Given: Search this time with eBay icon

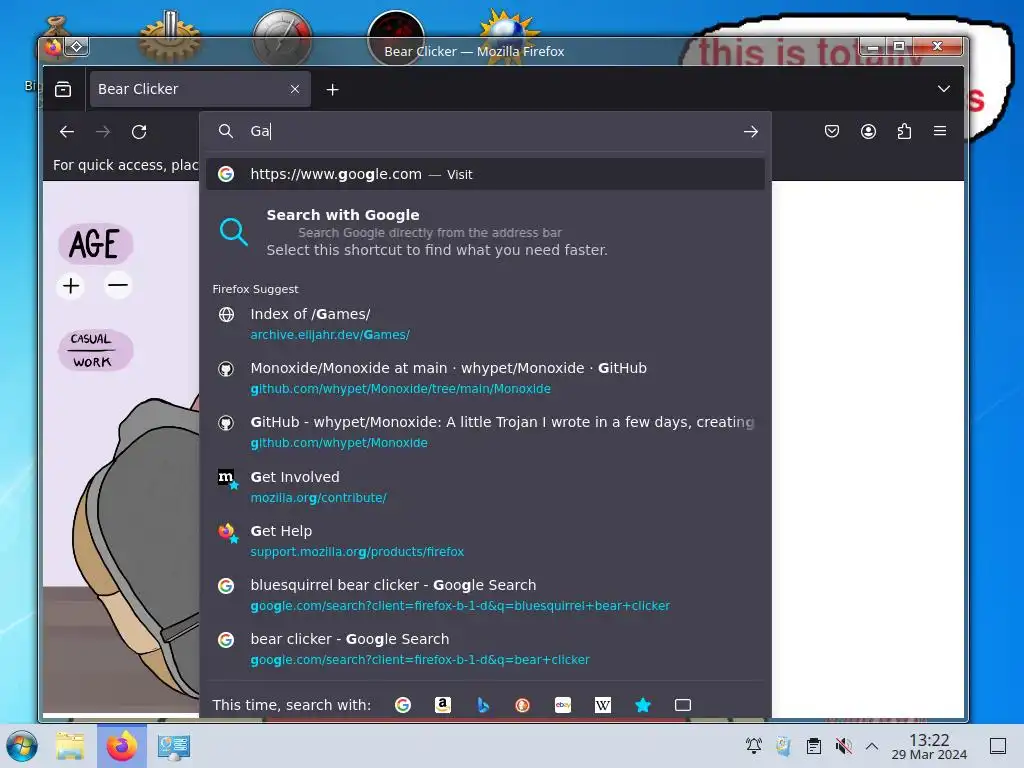Looking at the screenshot, I should click(x=563, y=705).
